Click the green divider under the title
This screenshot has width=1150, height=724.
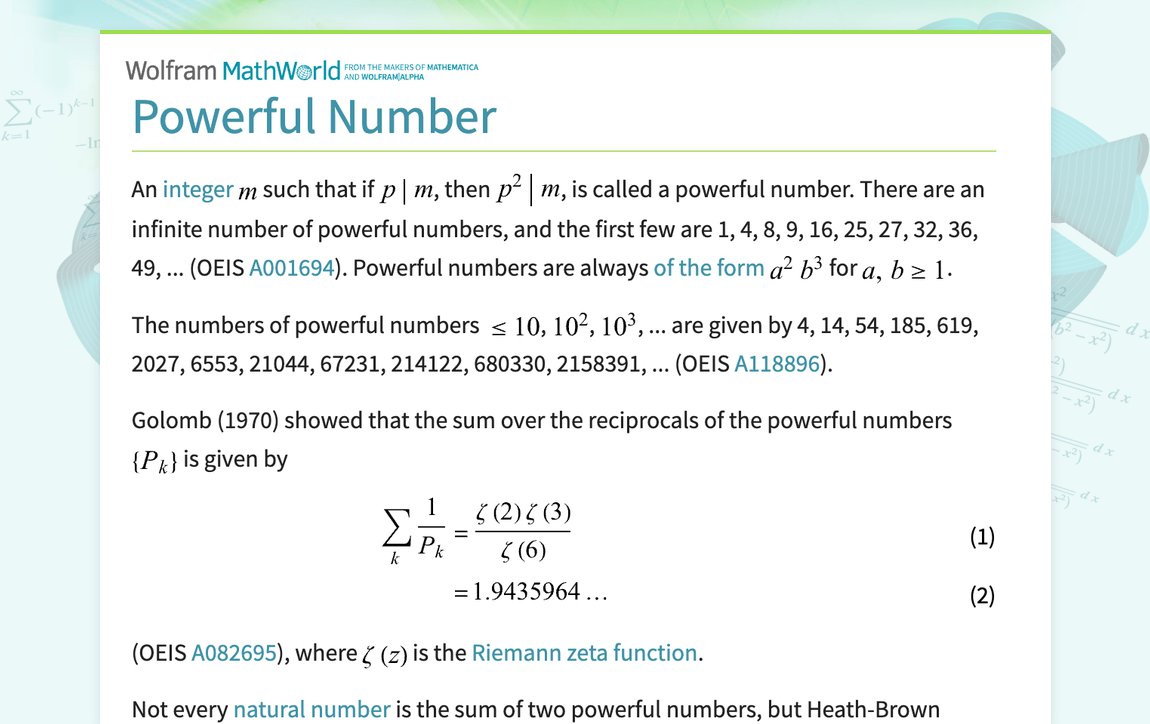pos(563,150)
